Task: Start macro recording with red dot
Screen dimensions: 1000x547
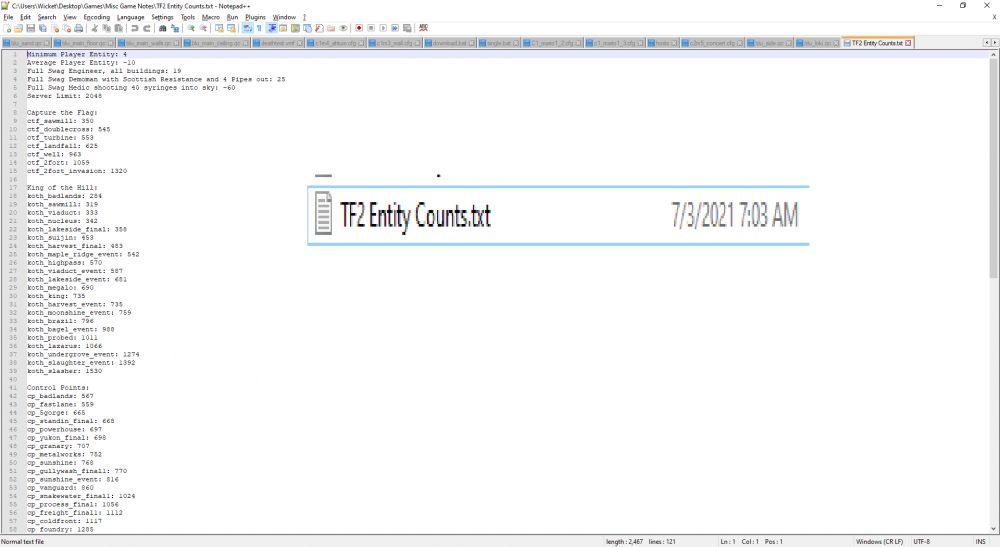Action: [359, 28]
